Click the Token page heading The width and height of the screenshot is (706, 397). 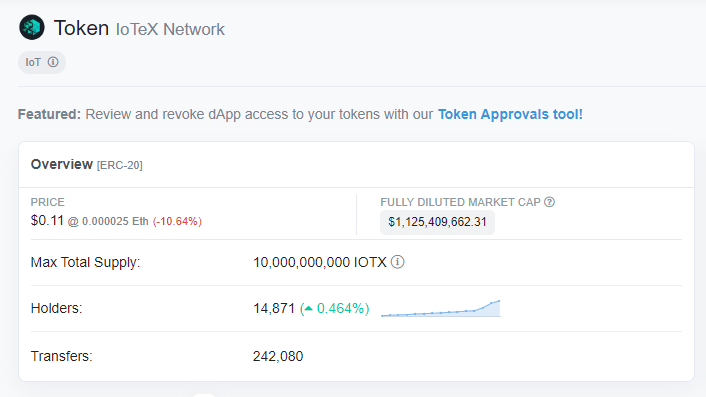[x=81, y=28]
